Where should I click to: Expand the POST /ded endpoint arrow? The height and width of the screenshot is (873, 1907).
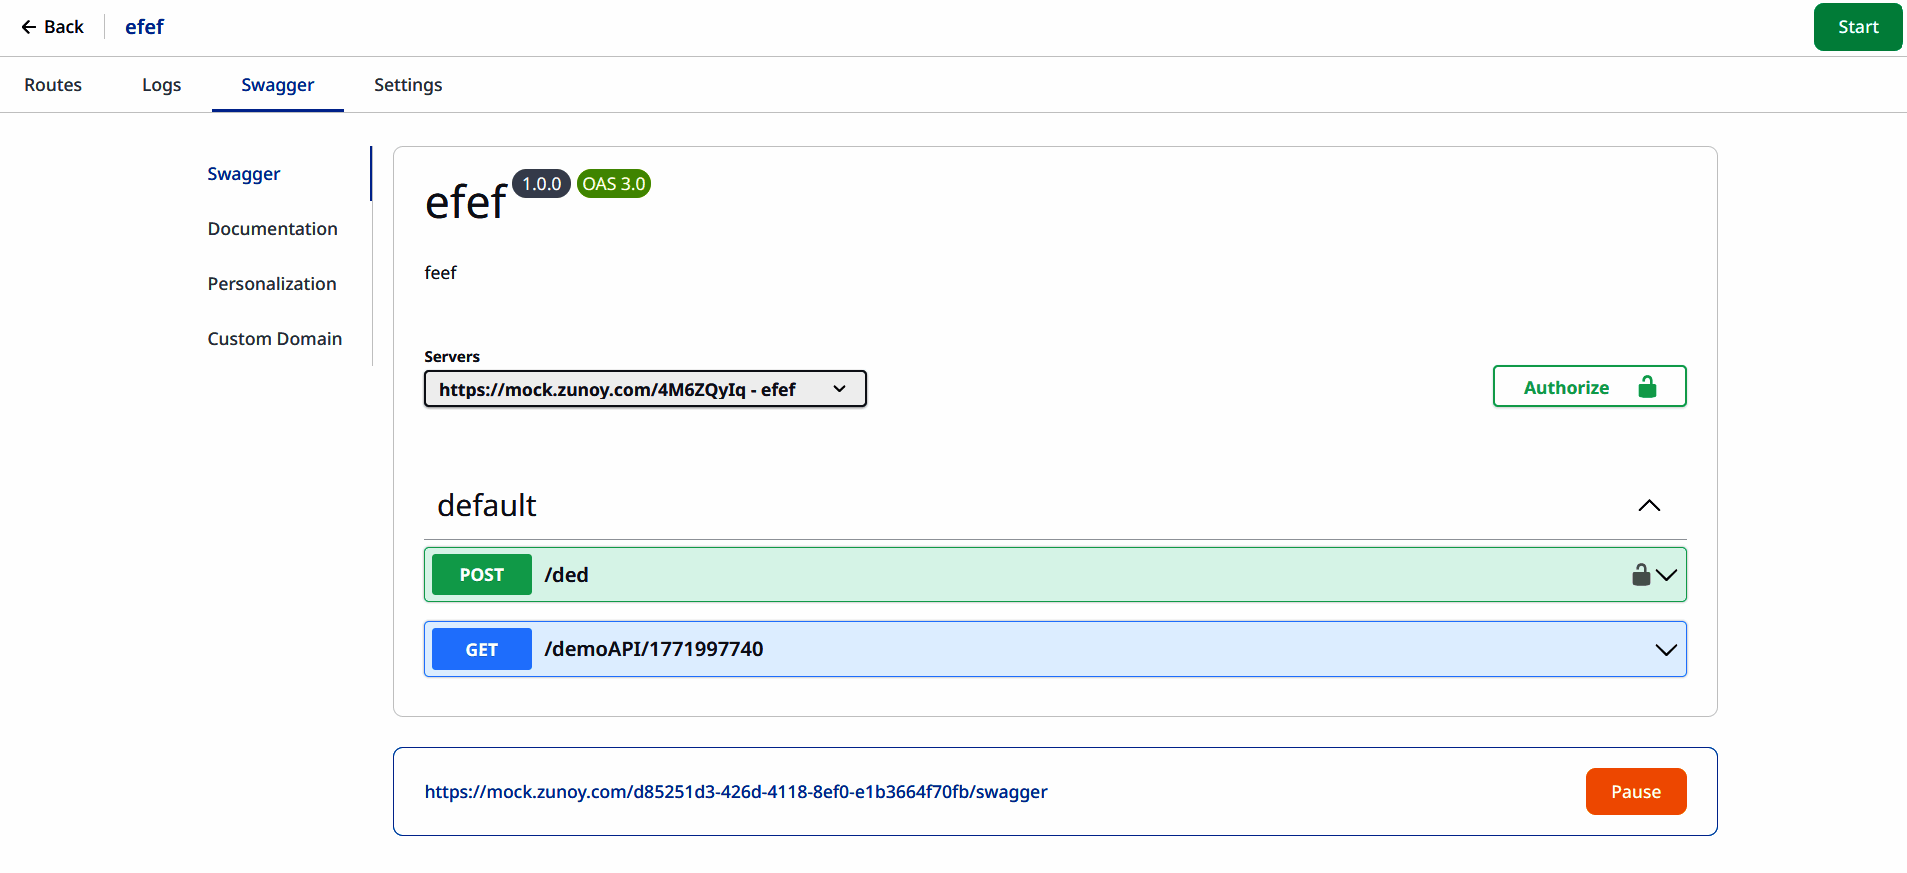pyautogui.click(x=1666, y=575)
